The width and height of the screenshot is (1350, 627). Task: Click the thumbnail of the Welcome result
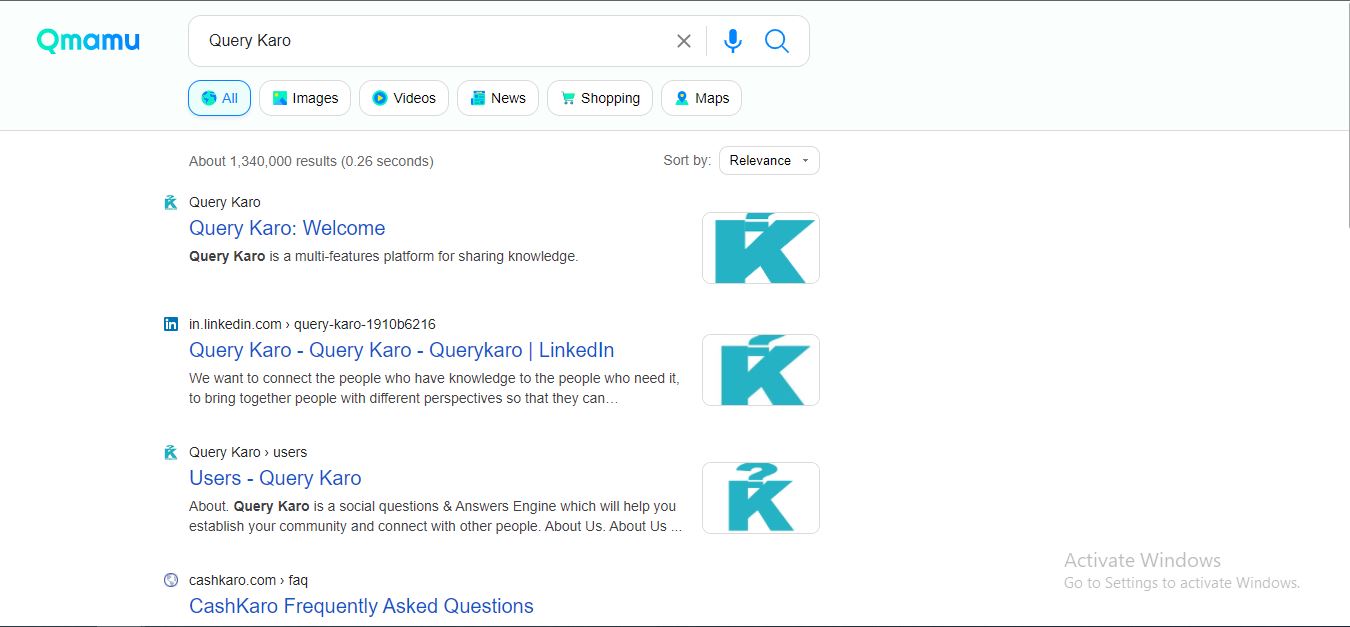(x=761, y=248)
